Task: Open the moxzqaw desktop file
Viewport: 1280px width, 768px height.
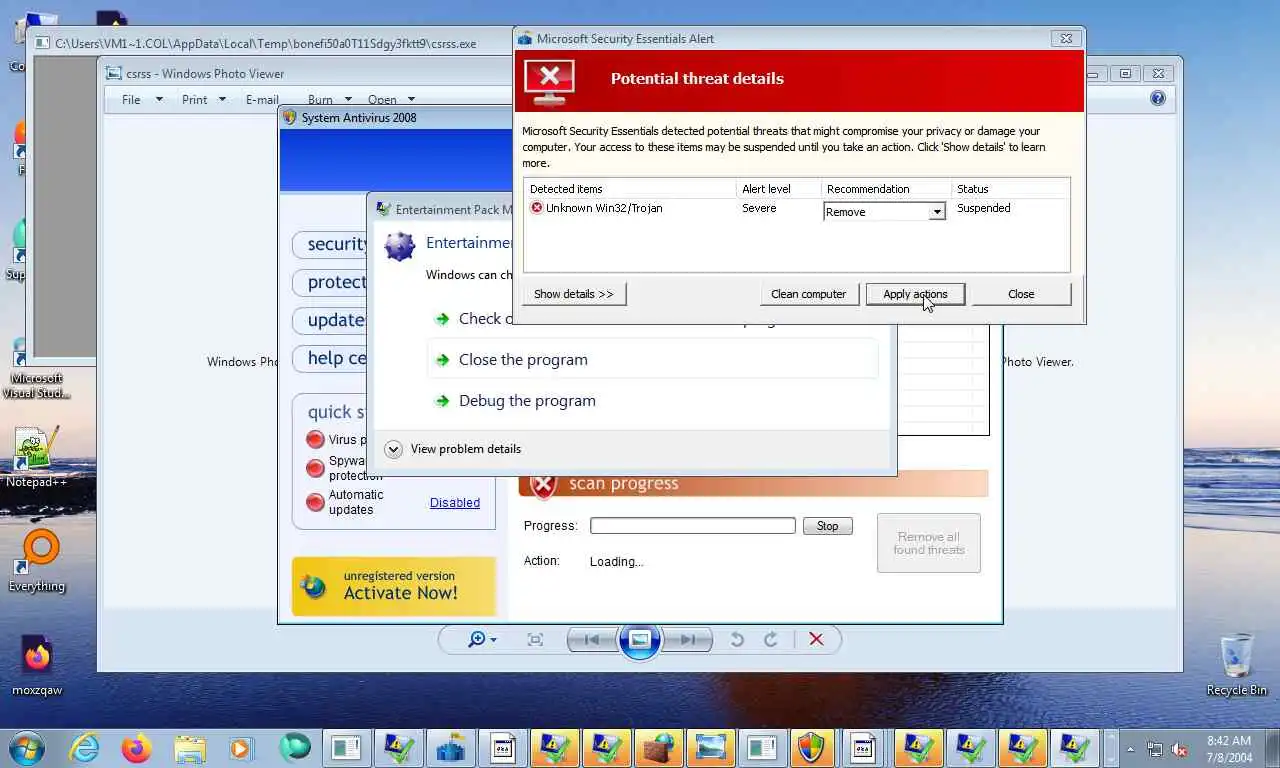Action: (37, 665)
